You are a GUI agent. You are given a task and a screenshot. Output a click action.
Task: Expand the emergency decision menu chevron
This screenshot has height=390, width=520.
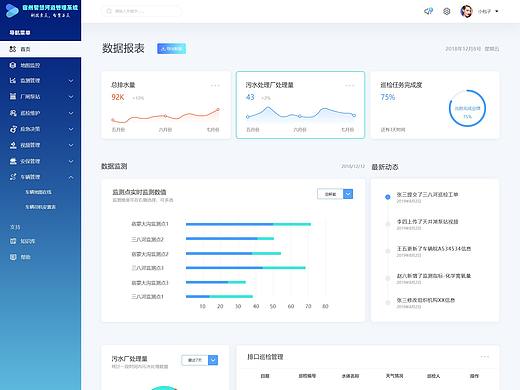coord(71,129)
